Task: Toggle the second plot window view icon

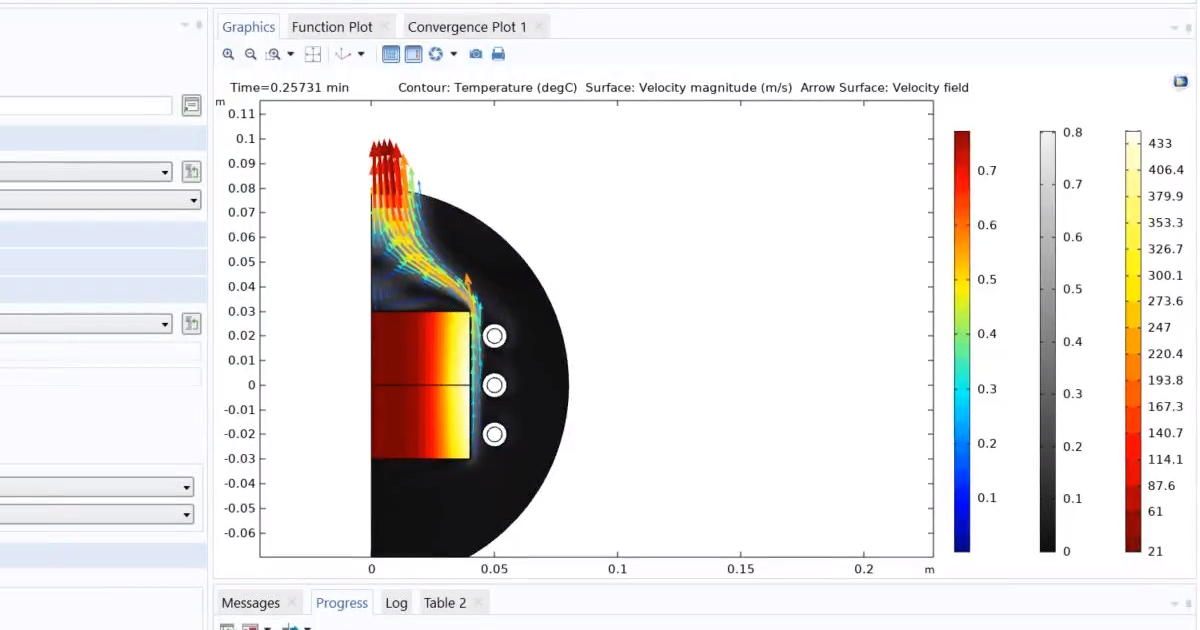Action: point(413,54)
